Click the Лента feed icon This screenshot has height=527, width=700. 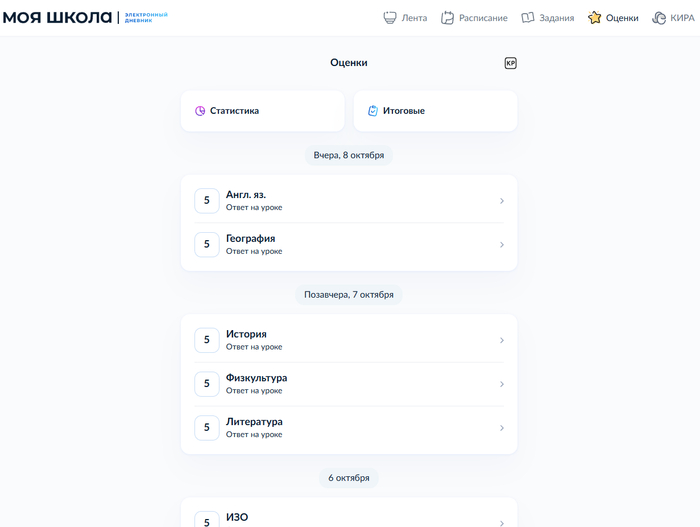tap(390, 18)
